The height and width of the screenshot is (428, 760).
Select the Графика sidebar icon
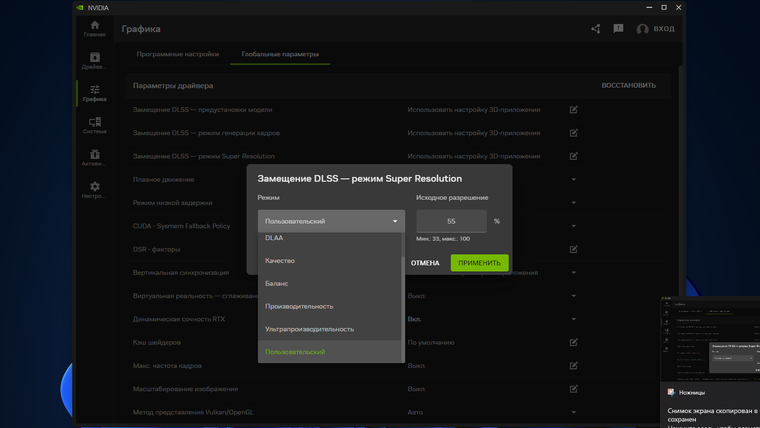(95, 93)
